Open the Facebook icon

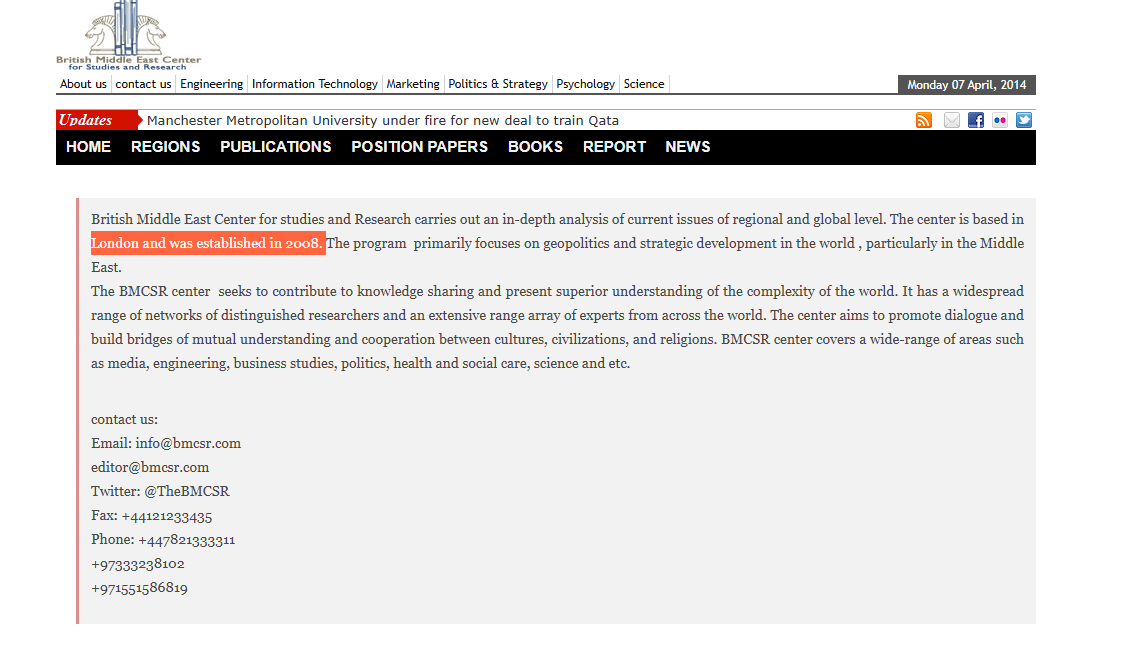[975, 120]
